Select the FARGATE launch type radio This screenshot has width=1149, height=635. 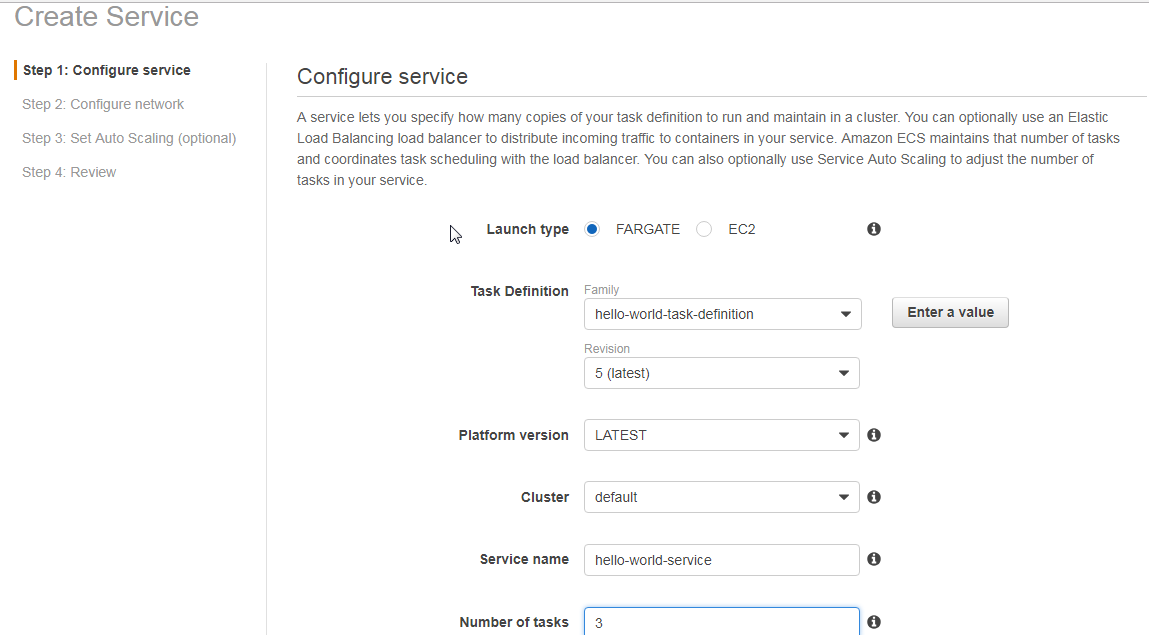tap(592, 229)
